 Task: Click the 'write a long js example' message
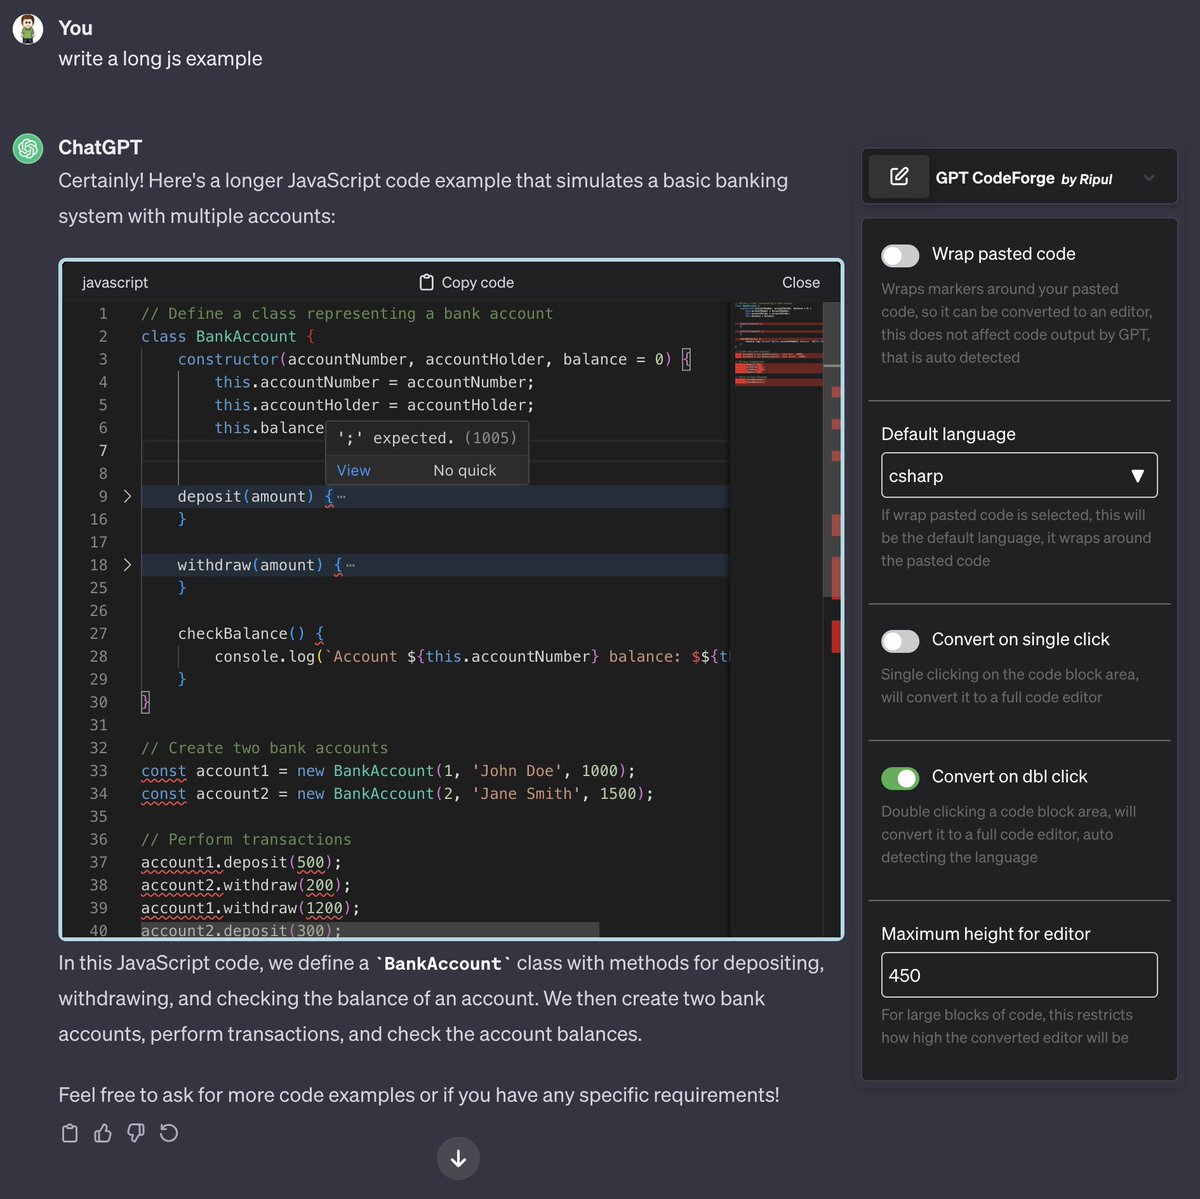(x=160, y=58)
